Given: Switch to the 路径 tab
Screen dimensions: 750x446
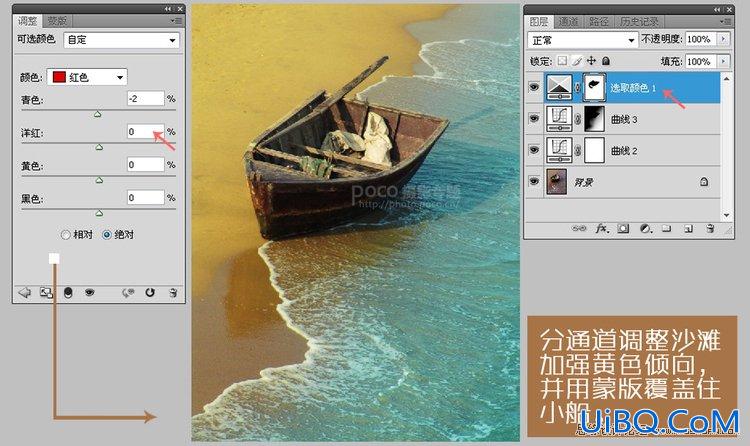Looking at the screenshot, I should (x=598, y=22).
